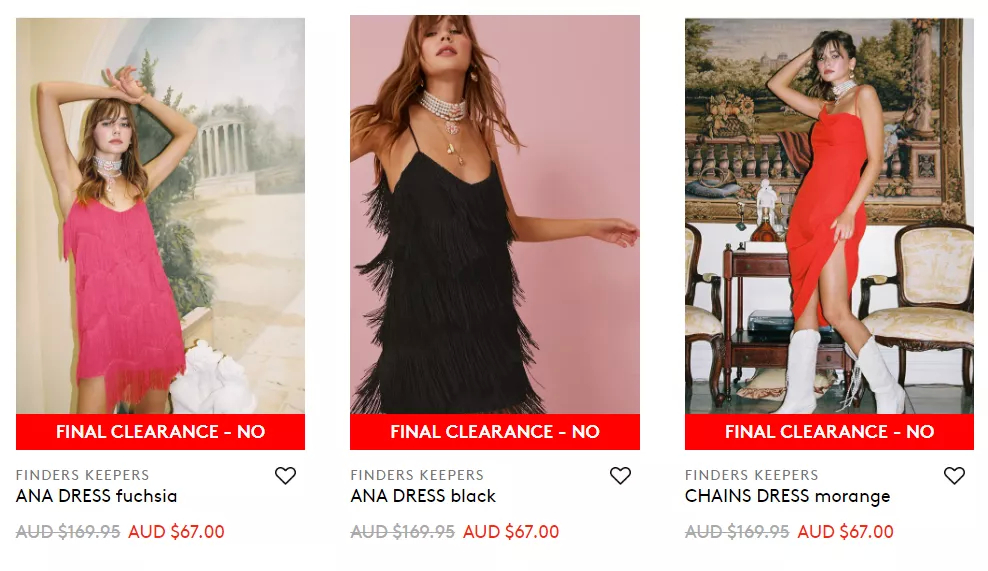Click AUD $67.00 sale price of morange dress
Viewport: 988px width, 571px height.
coord(846,532)
